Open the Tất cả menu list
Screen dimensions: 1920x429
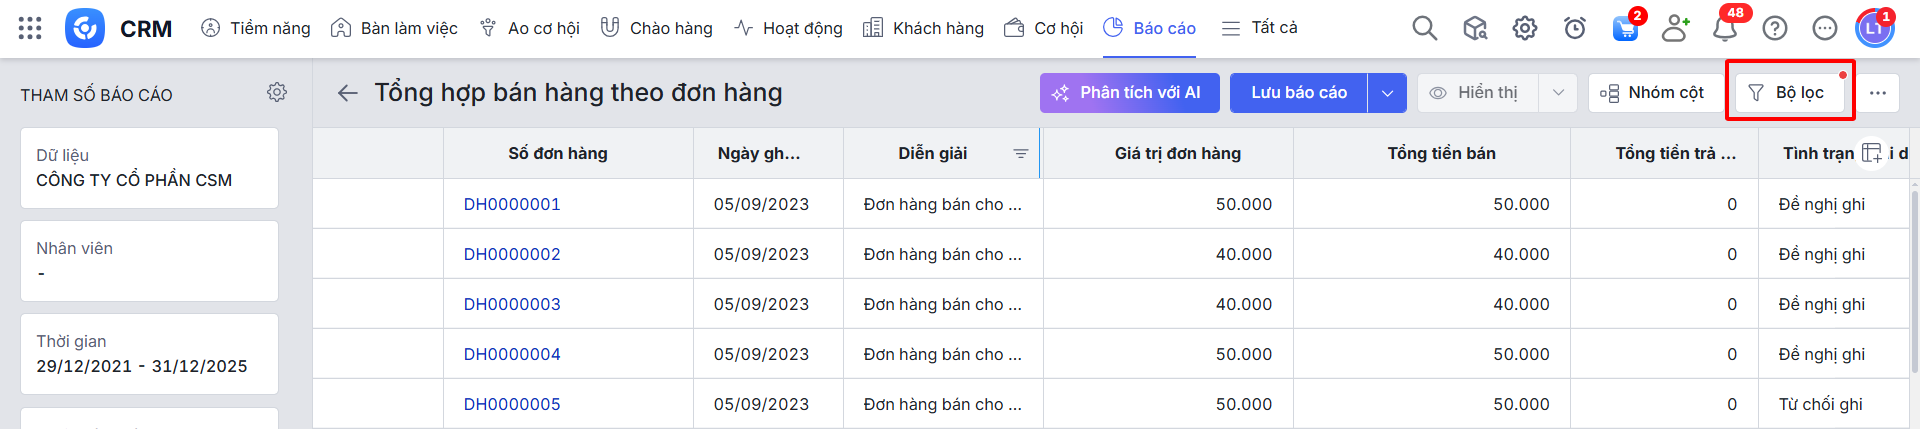tap(1260, 28)
